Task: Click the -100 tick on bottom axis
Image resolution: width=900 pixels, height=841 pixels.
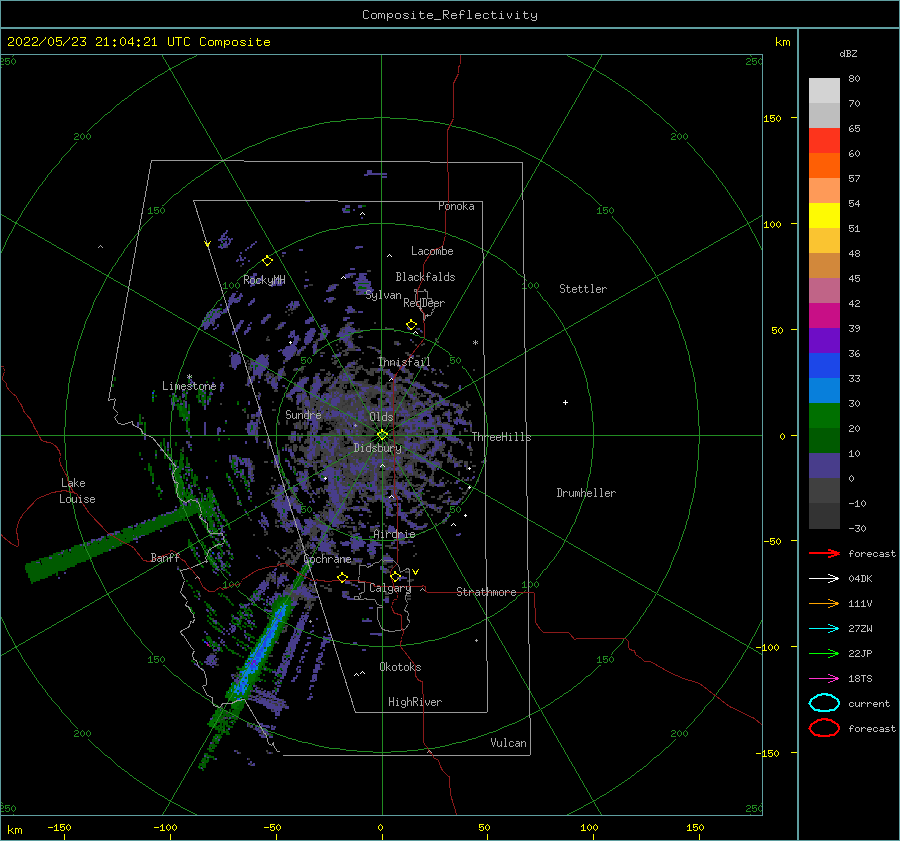Action: (x=165, y=827)
